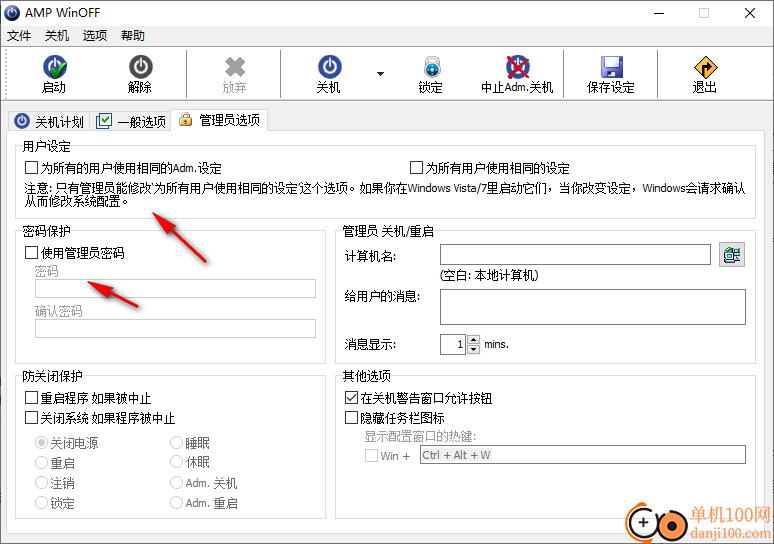The height and width of the screenshot is (544, 774).
Task: Click the 锁定 (lock) toolbar icon
Action: pos(432,67)
